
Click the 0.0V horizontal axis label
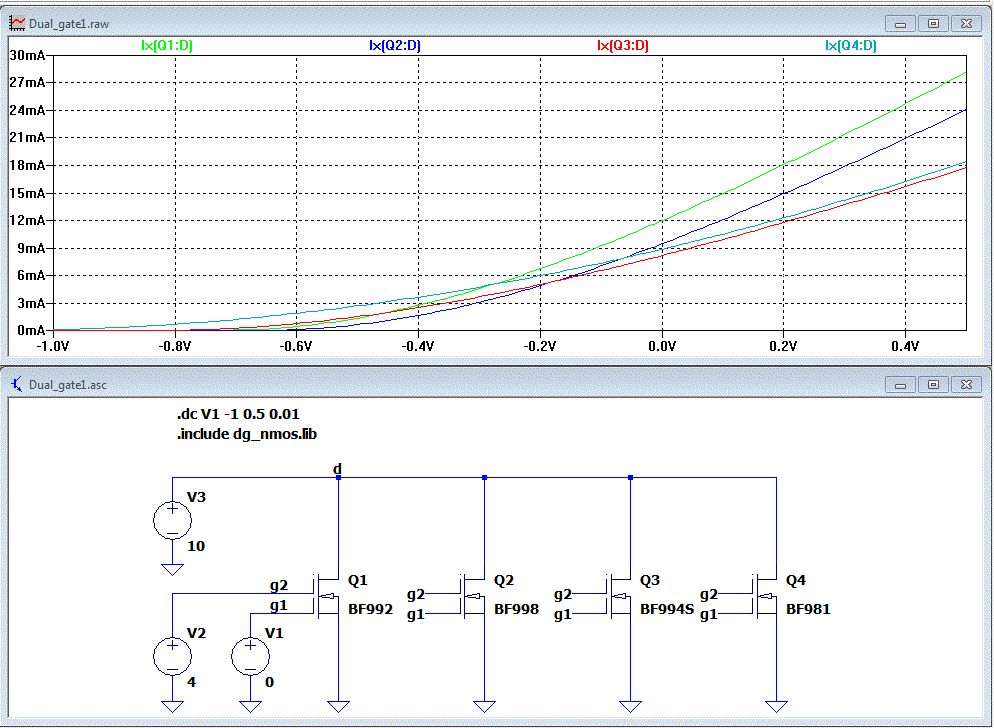(x=662, y=346)
